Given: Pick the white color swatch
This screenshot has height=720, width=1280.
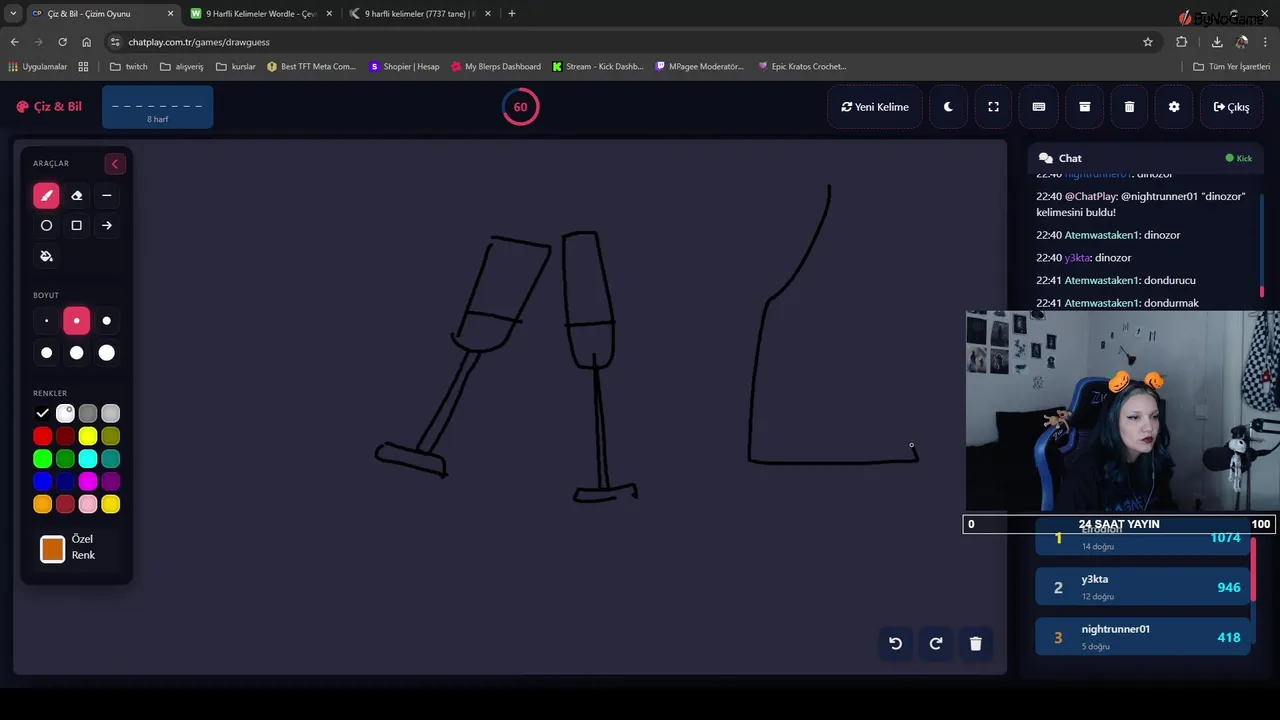Looking at the screenshot, I should pyautogui.click(x=65, y=413).
